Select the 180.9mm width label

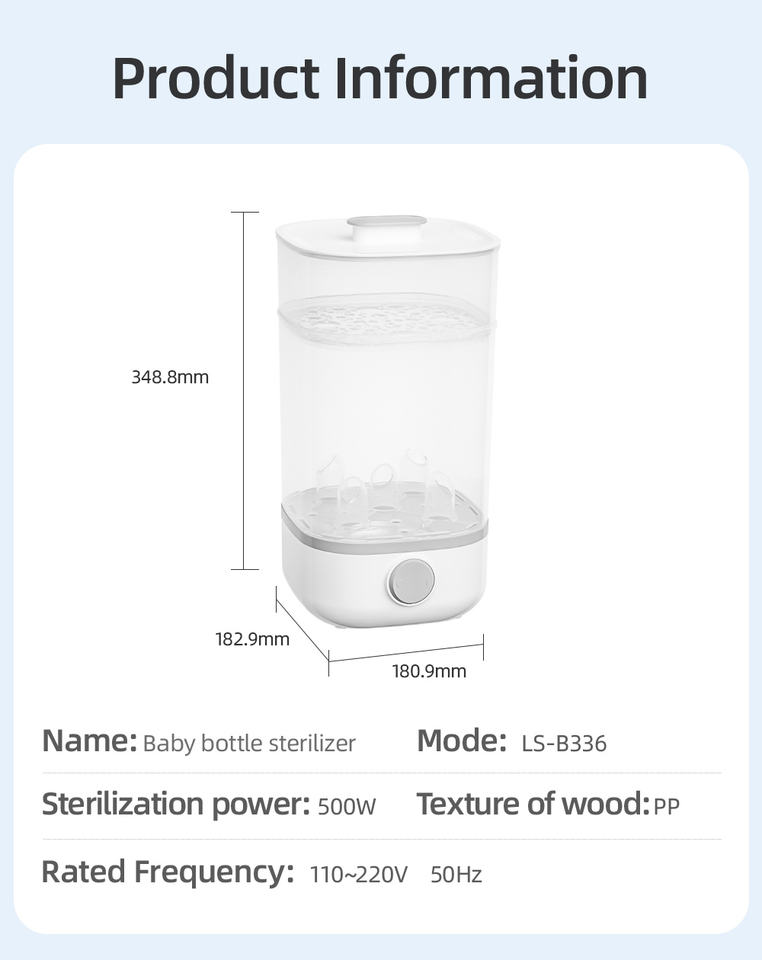pyautogui.click(x=429, y=671)
